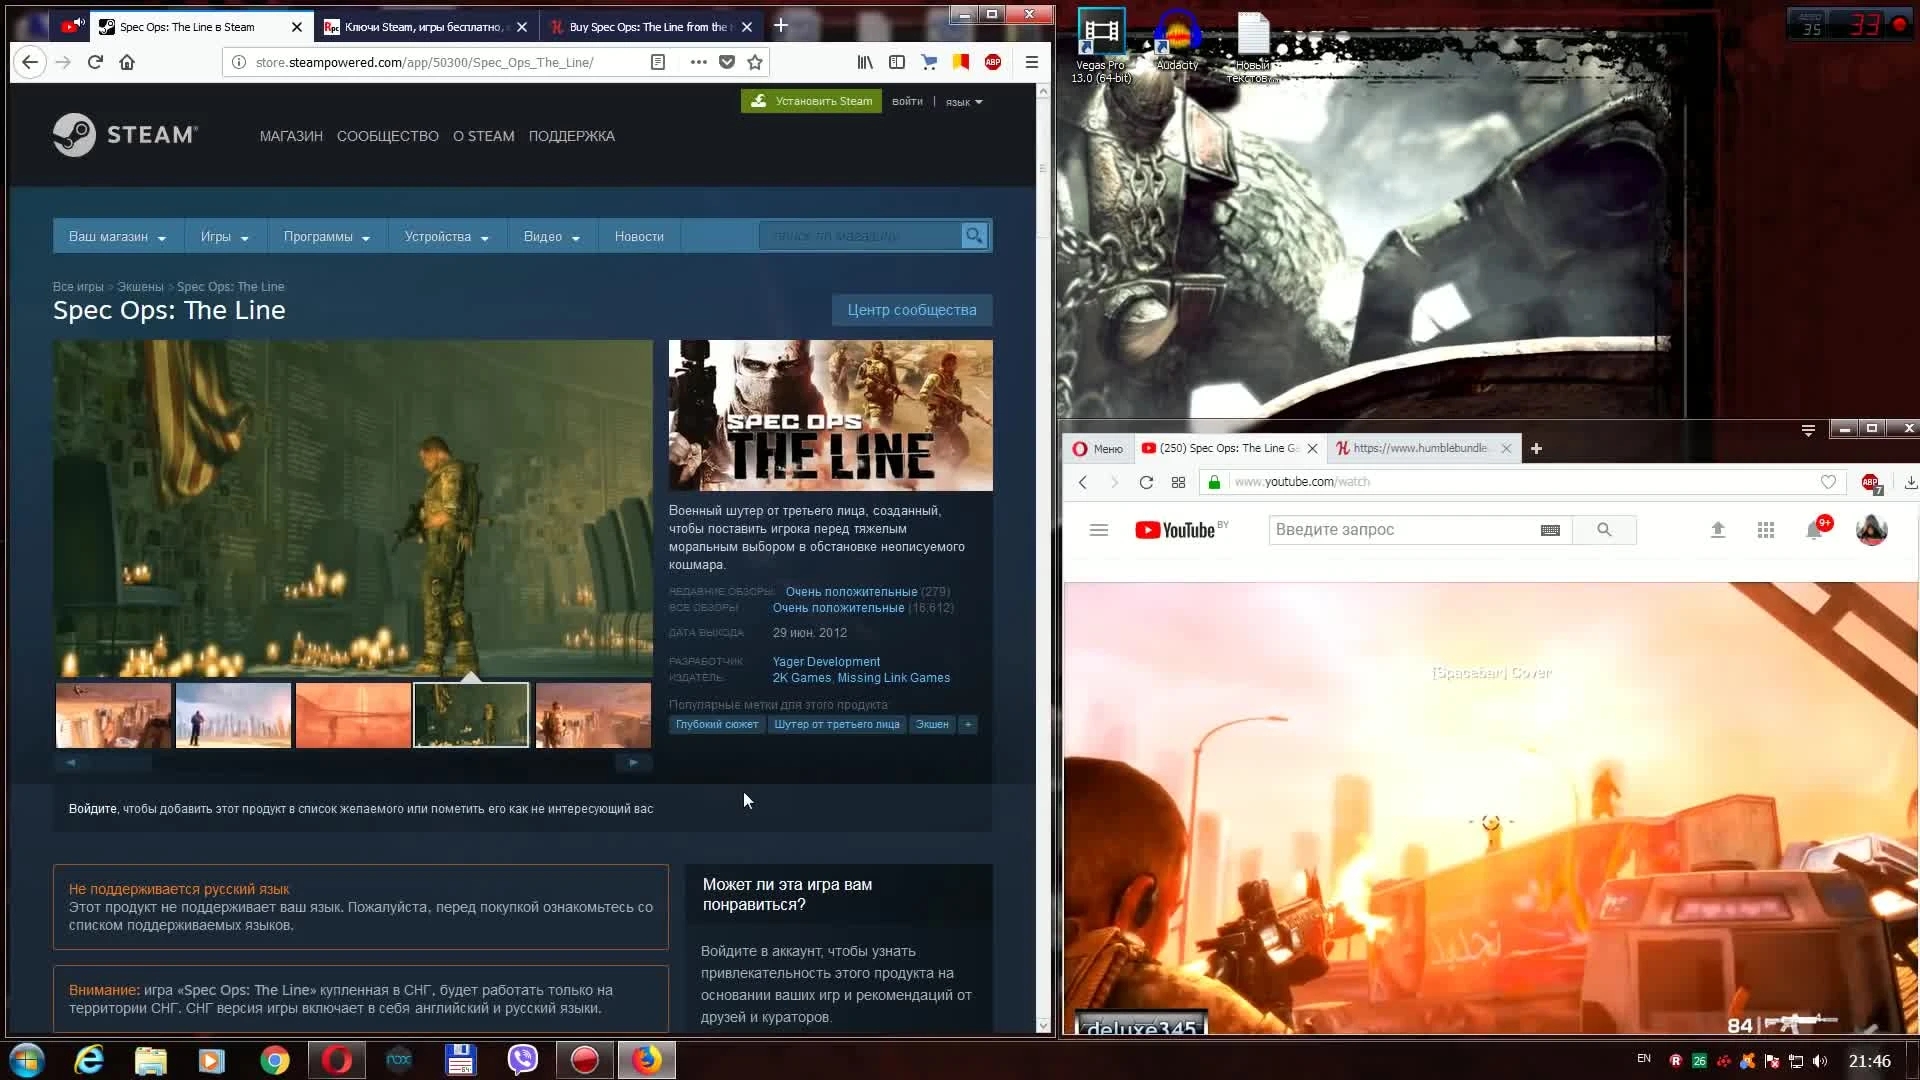This screenshot has height=1080, width=1920.
Task: Click the Центр сообщества button
Action: coord(911,310)
